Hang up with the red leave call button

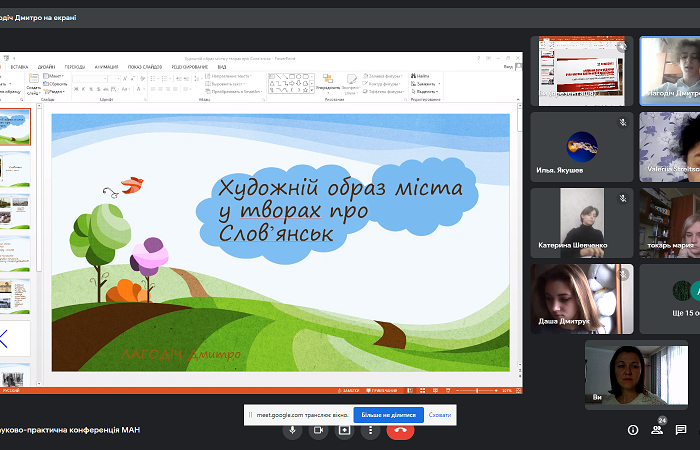[402, 430]
